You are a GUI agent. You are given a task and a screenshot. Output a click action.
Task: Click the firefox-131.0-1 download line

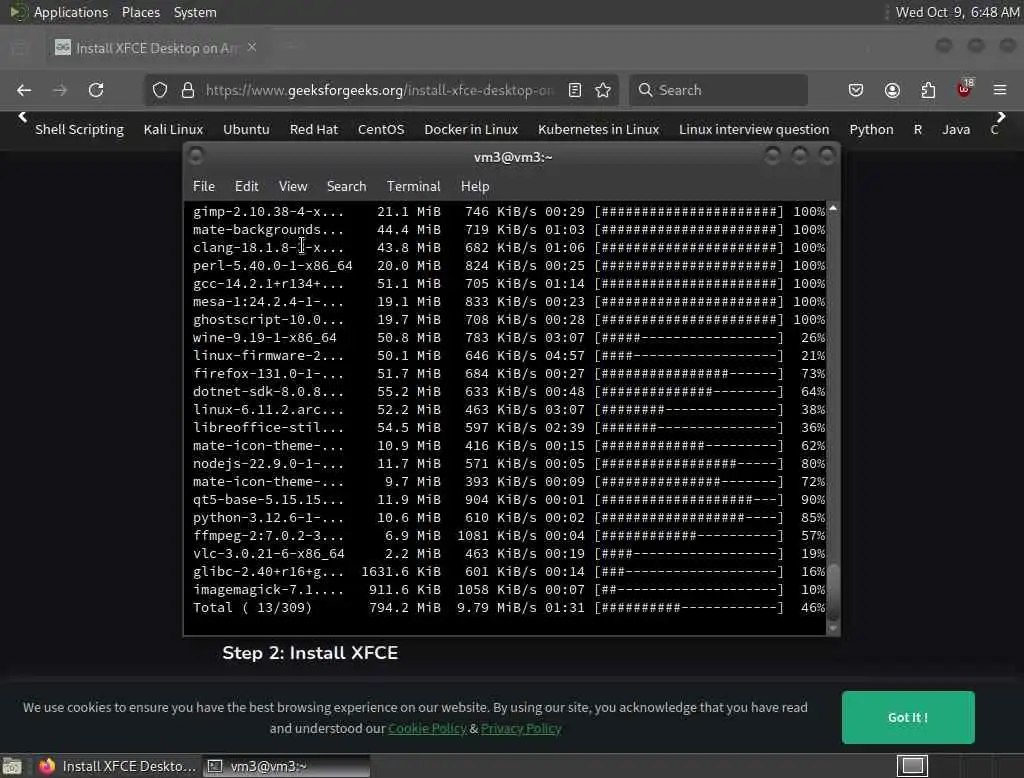point(509,374)
